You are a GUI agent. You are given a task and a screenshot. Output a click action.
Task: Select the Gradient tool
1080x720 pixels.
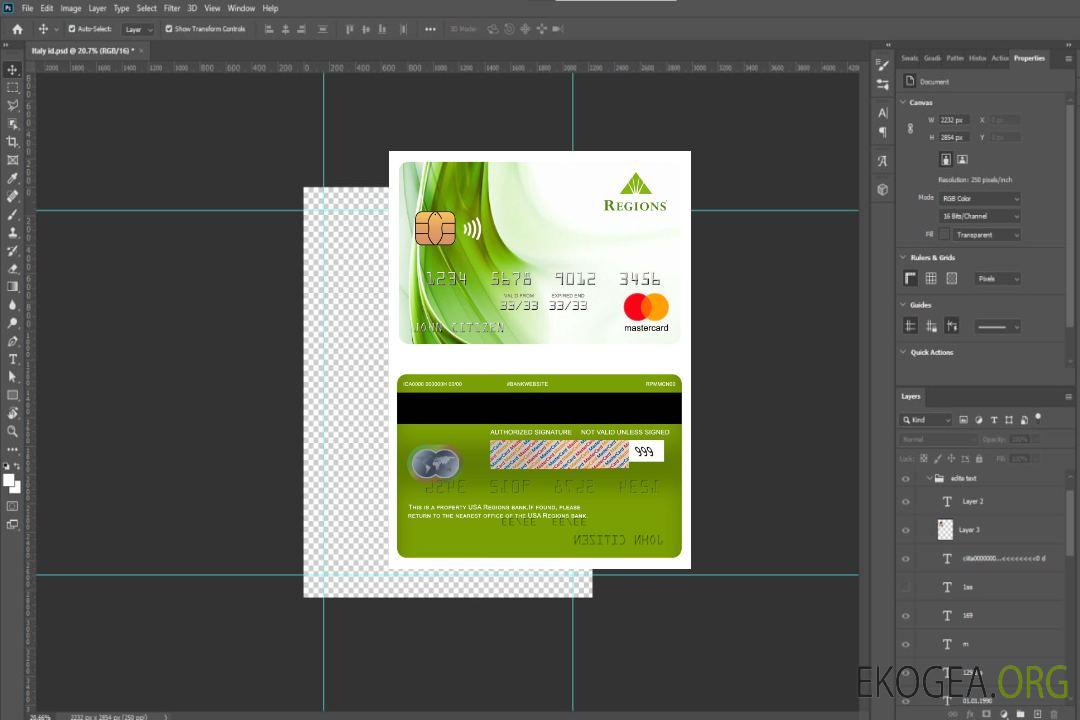[x=12, y=287]
